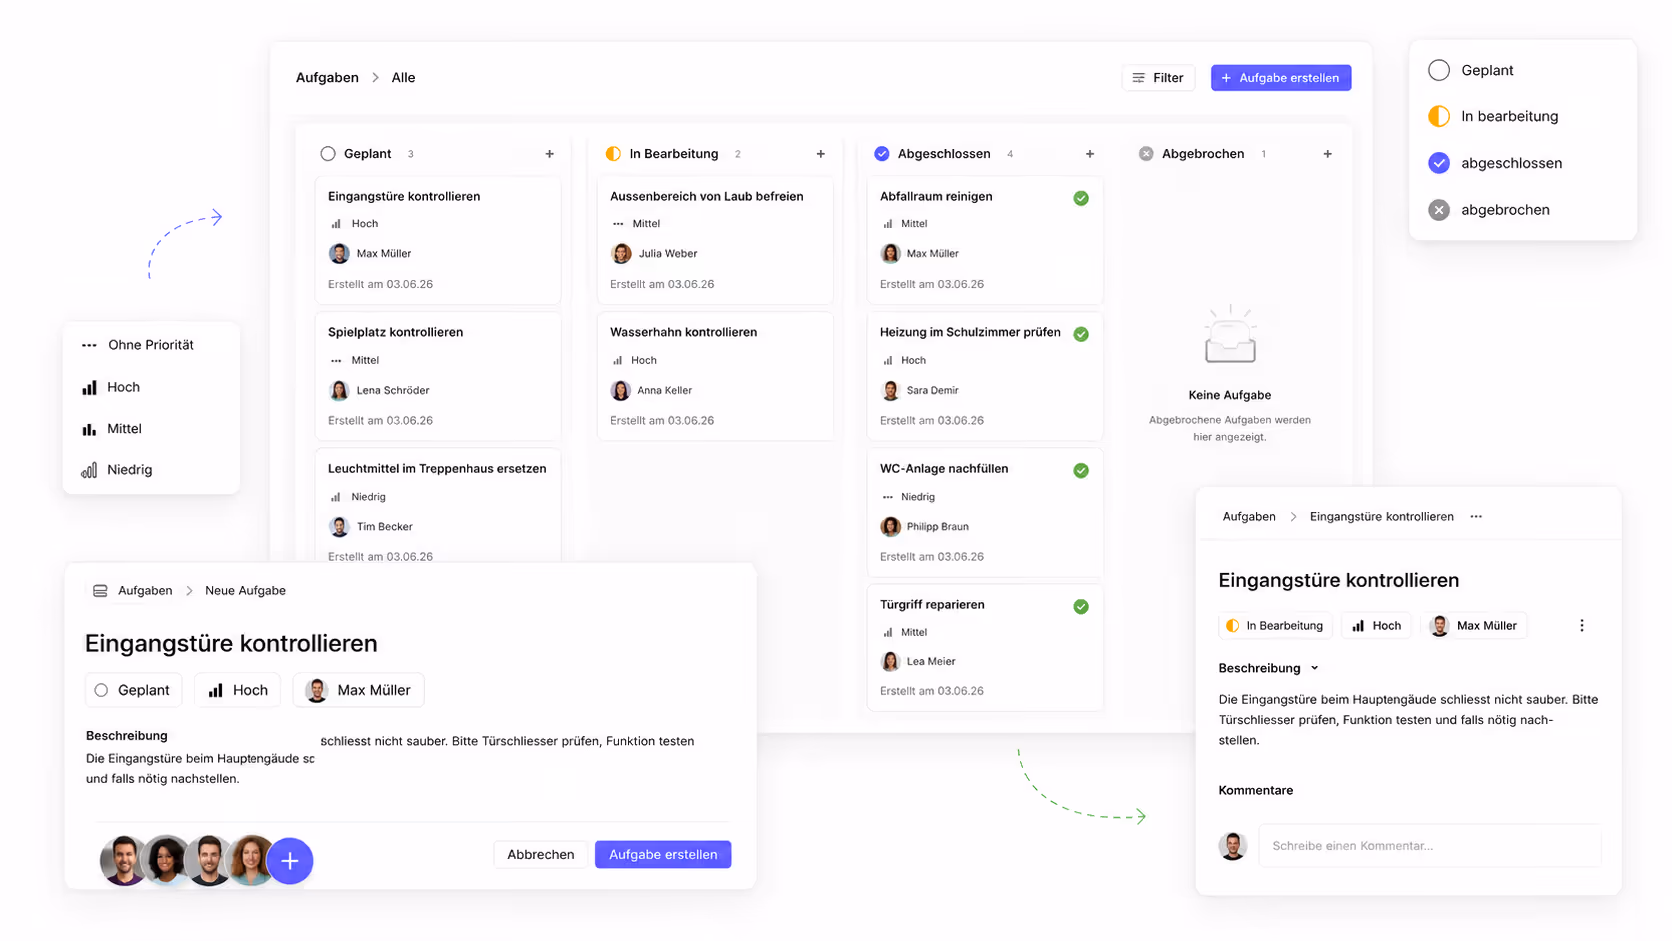This screenshot has width=1672, height=941.
Task: Click Abbrechen in the new task dialog
Action: coord(540,854)
